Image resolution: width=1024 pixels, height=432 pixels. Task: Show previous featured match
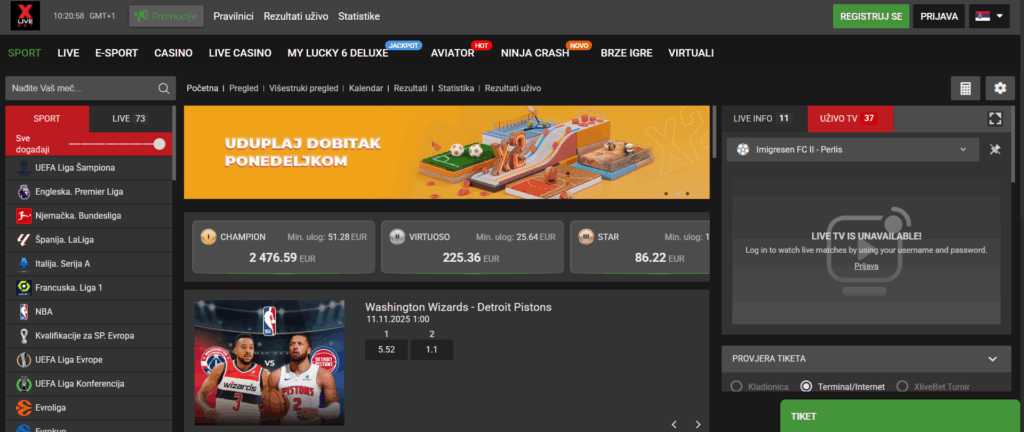(x=675, y=424)
